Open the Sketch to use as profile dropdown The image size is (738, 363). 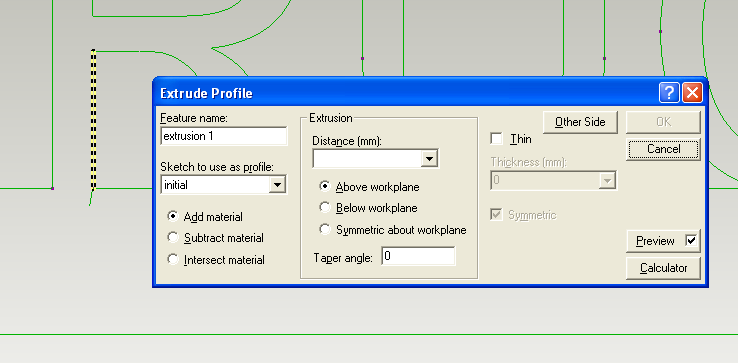point(277,185)
